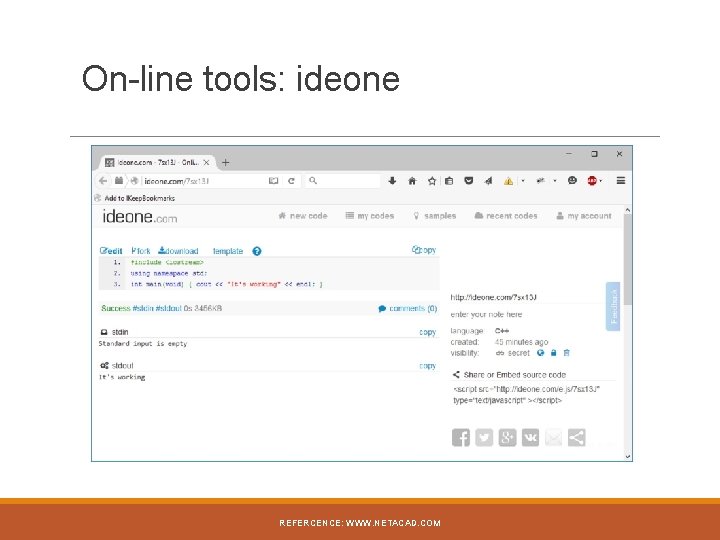The height and width of the screenshot is (540, 720).
Task: Share on Facebook icon
Action: click(x=461, y=438)
